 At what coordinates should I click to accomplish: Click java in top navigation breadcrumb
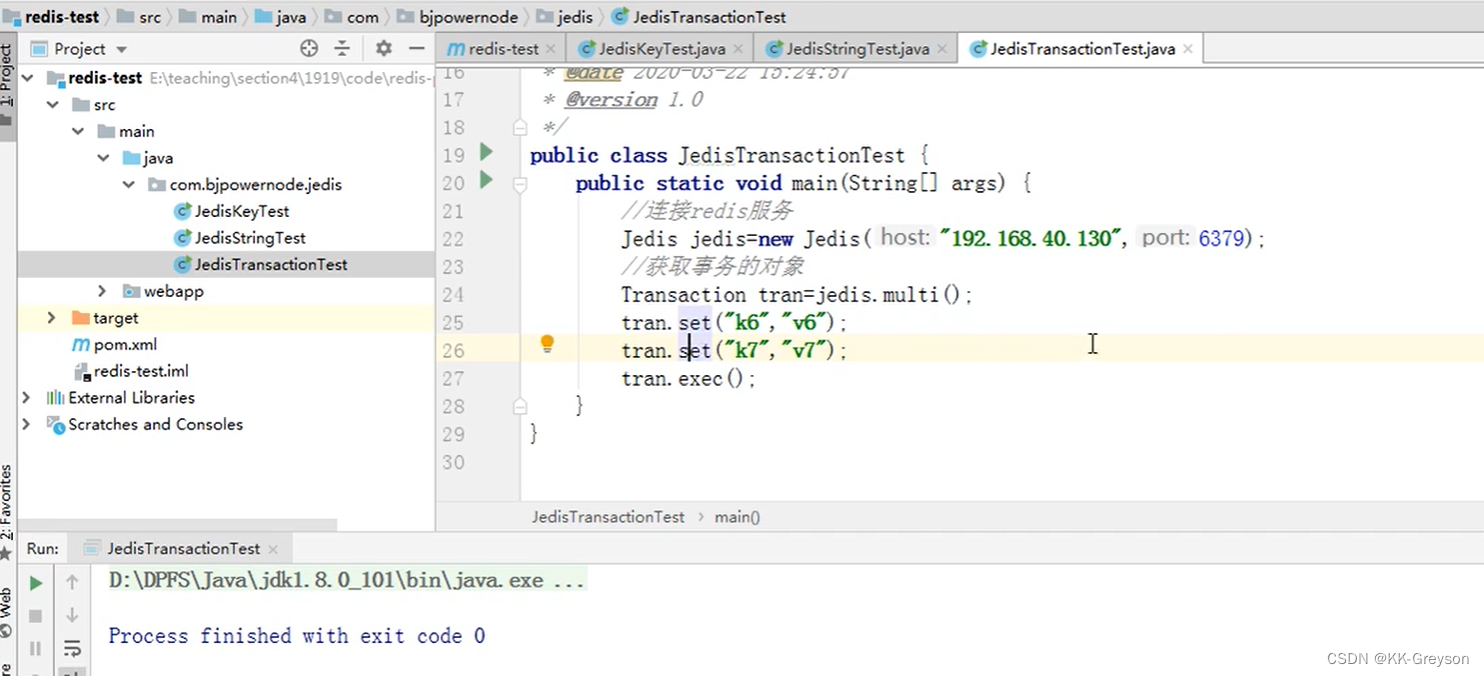281,17
